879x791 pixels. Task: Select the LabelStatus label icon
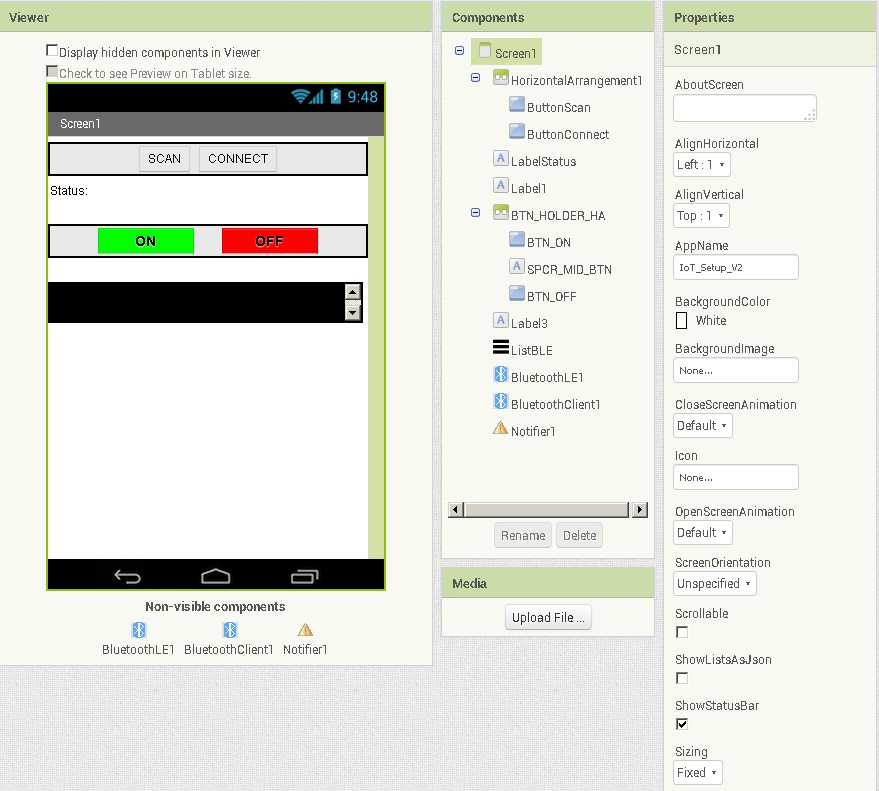pyautogui.click(x=500, y=160)
